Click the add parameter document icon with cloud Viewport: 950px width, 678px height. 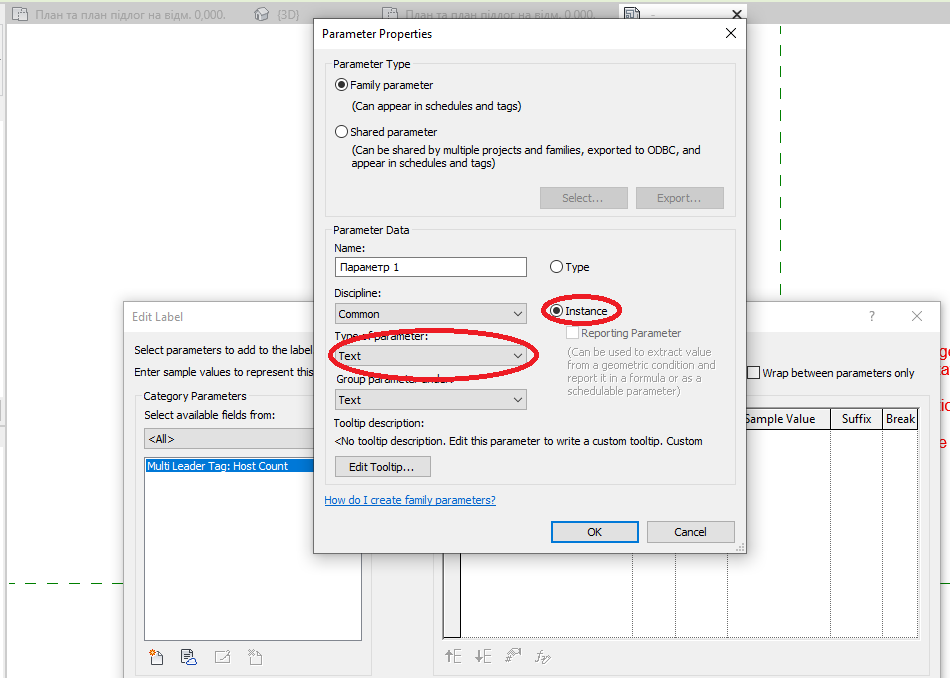188,657
